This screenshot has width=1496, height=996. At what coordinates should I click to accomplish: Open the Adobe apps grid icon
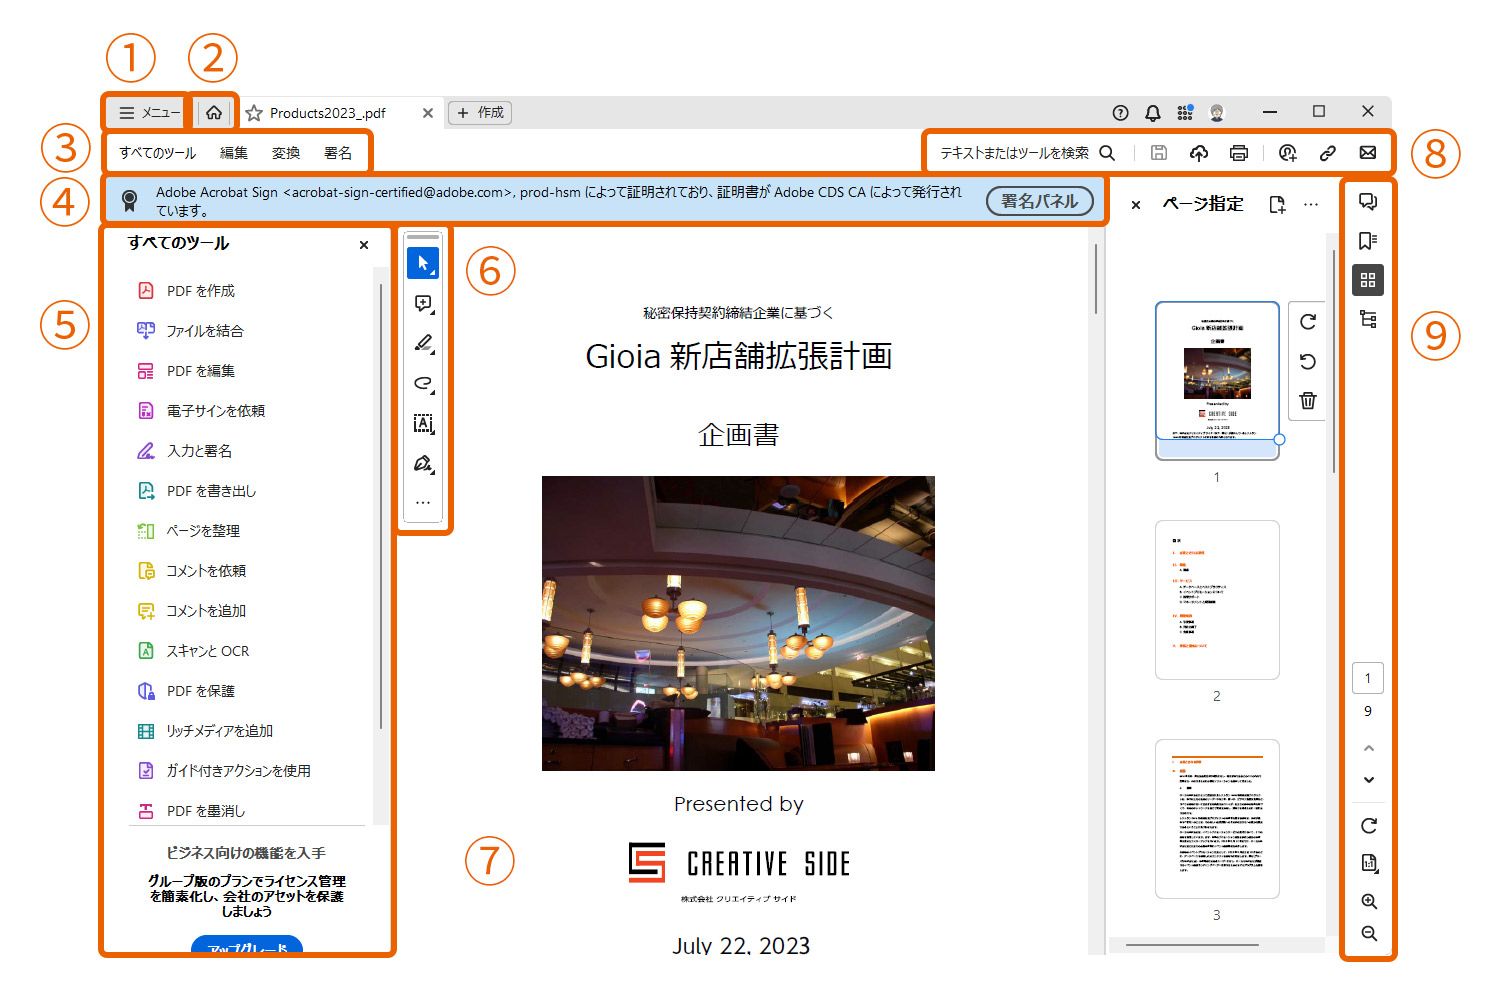click(1185, 113)
